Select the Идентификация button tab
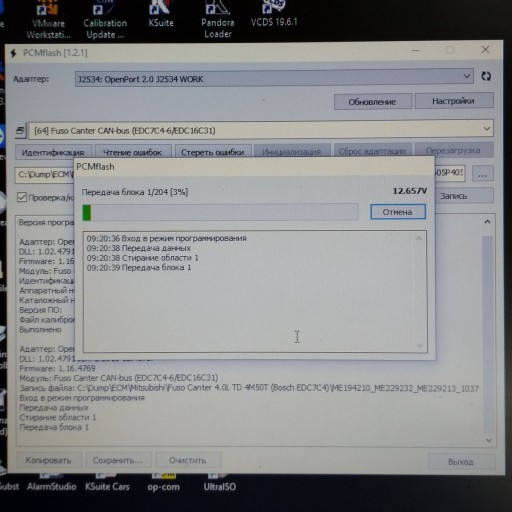 (53, 152)
